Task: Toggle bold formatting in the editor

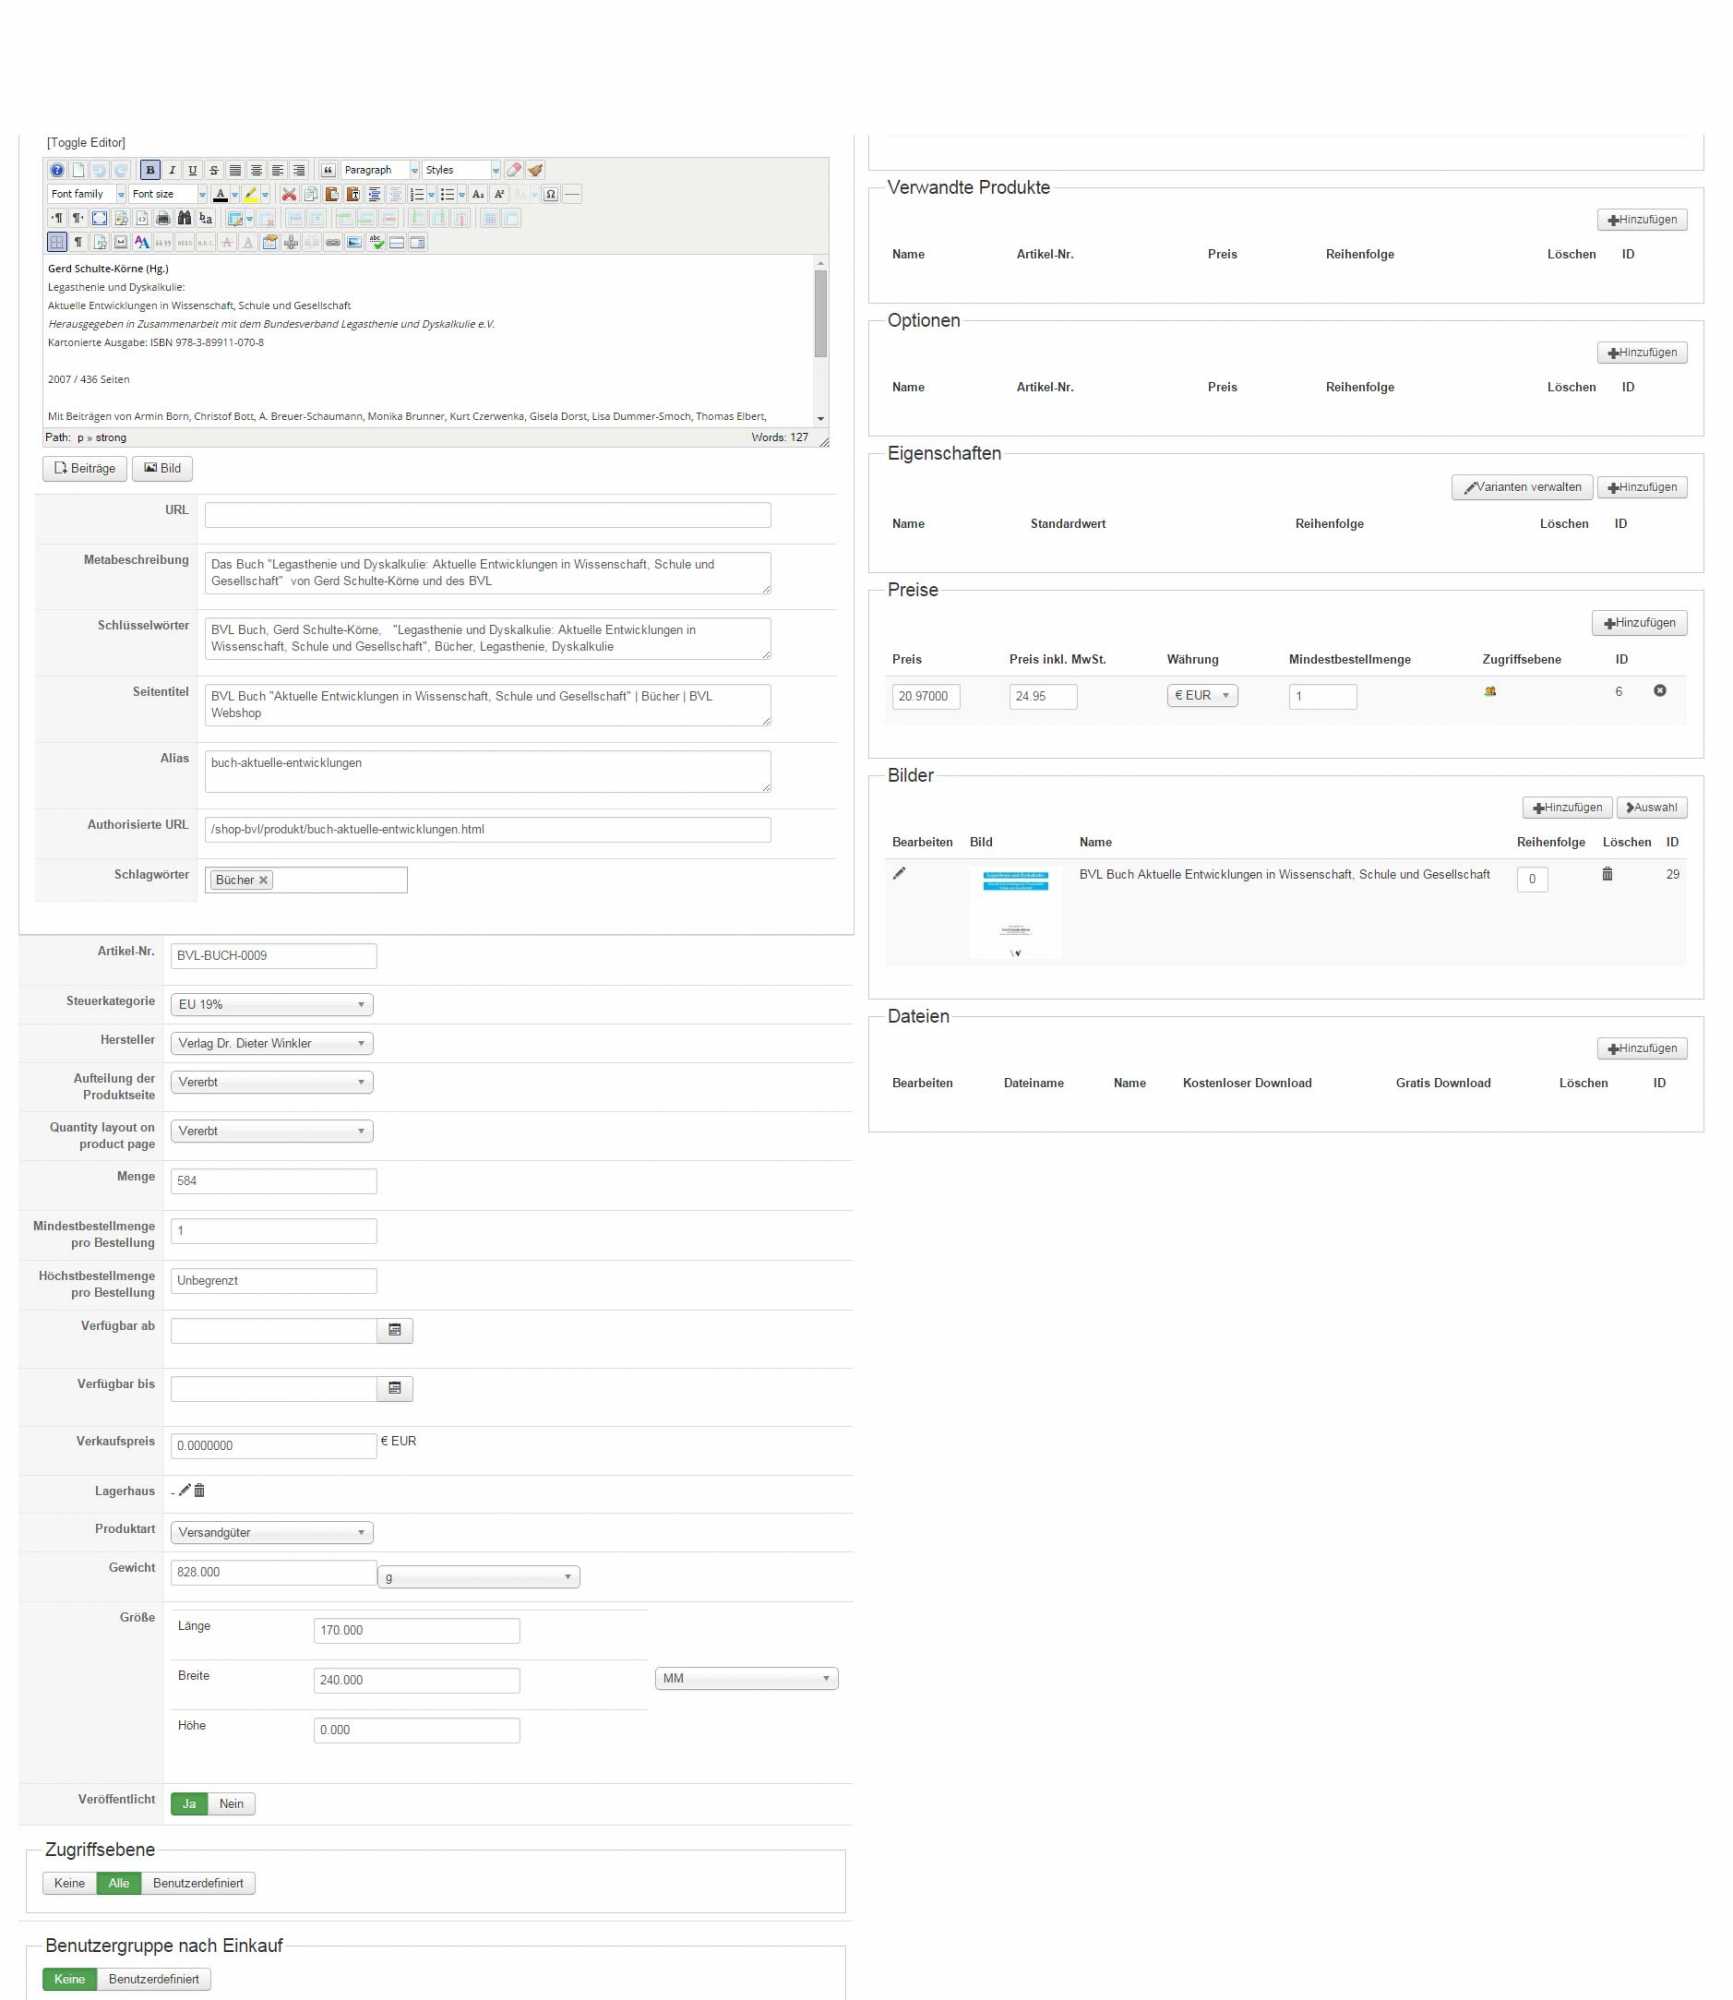Action: (150, 170)
